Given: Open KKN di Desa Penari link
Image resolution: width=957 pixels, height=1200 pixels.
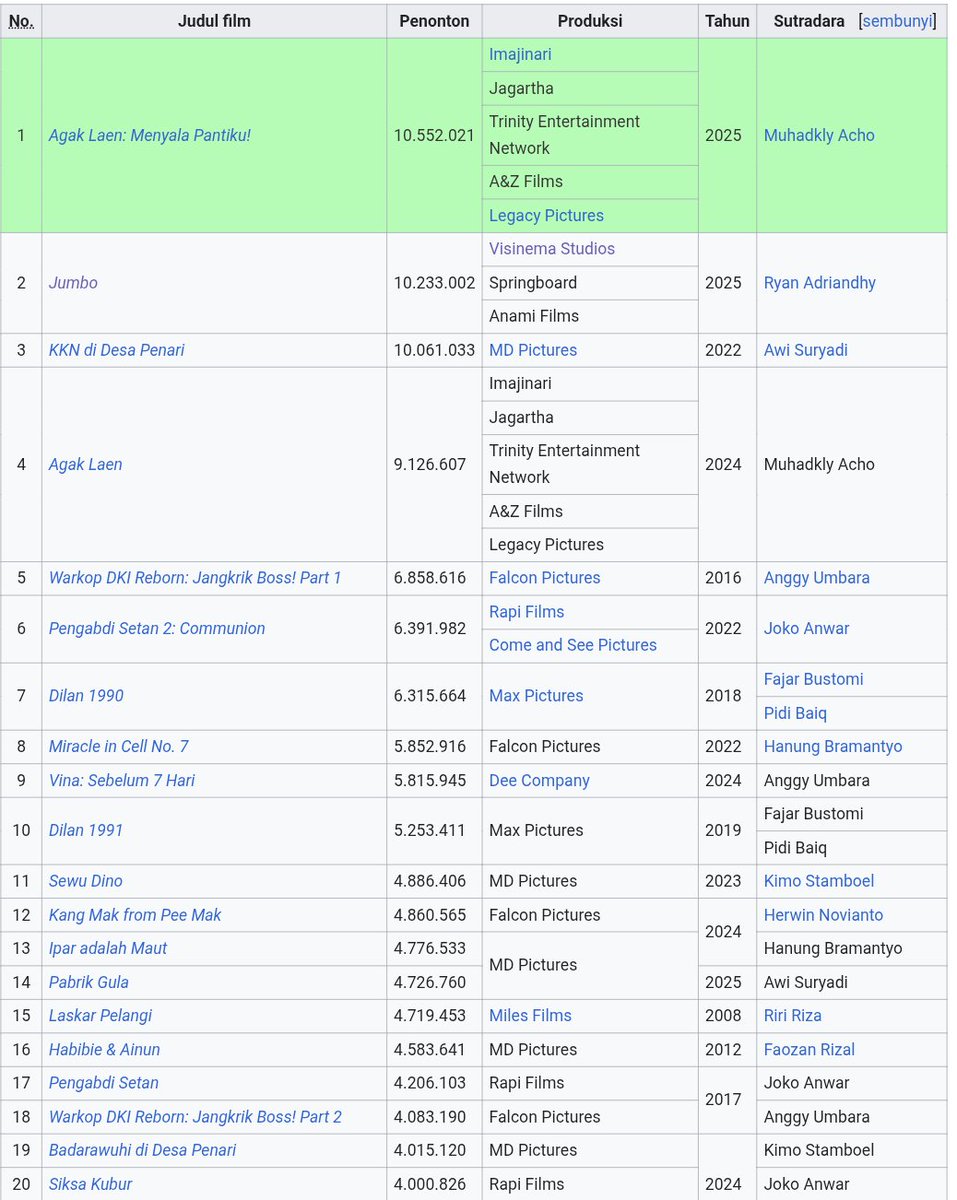Looking at the screenshot, I should click(117, 350).
